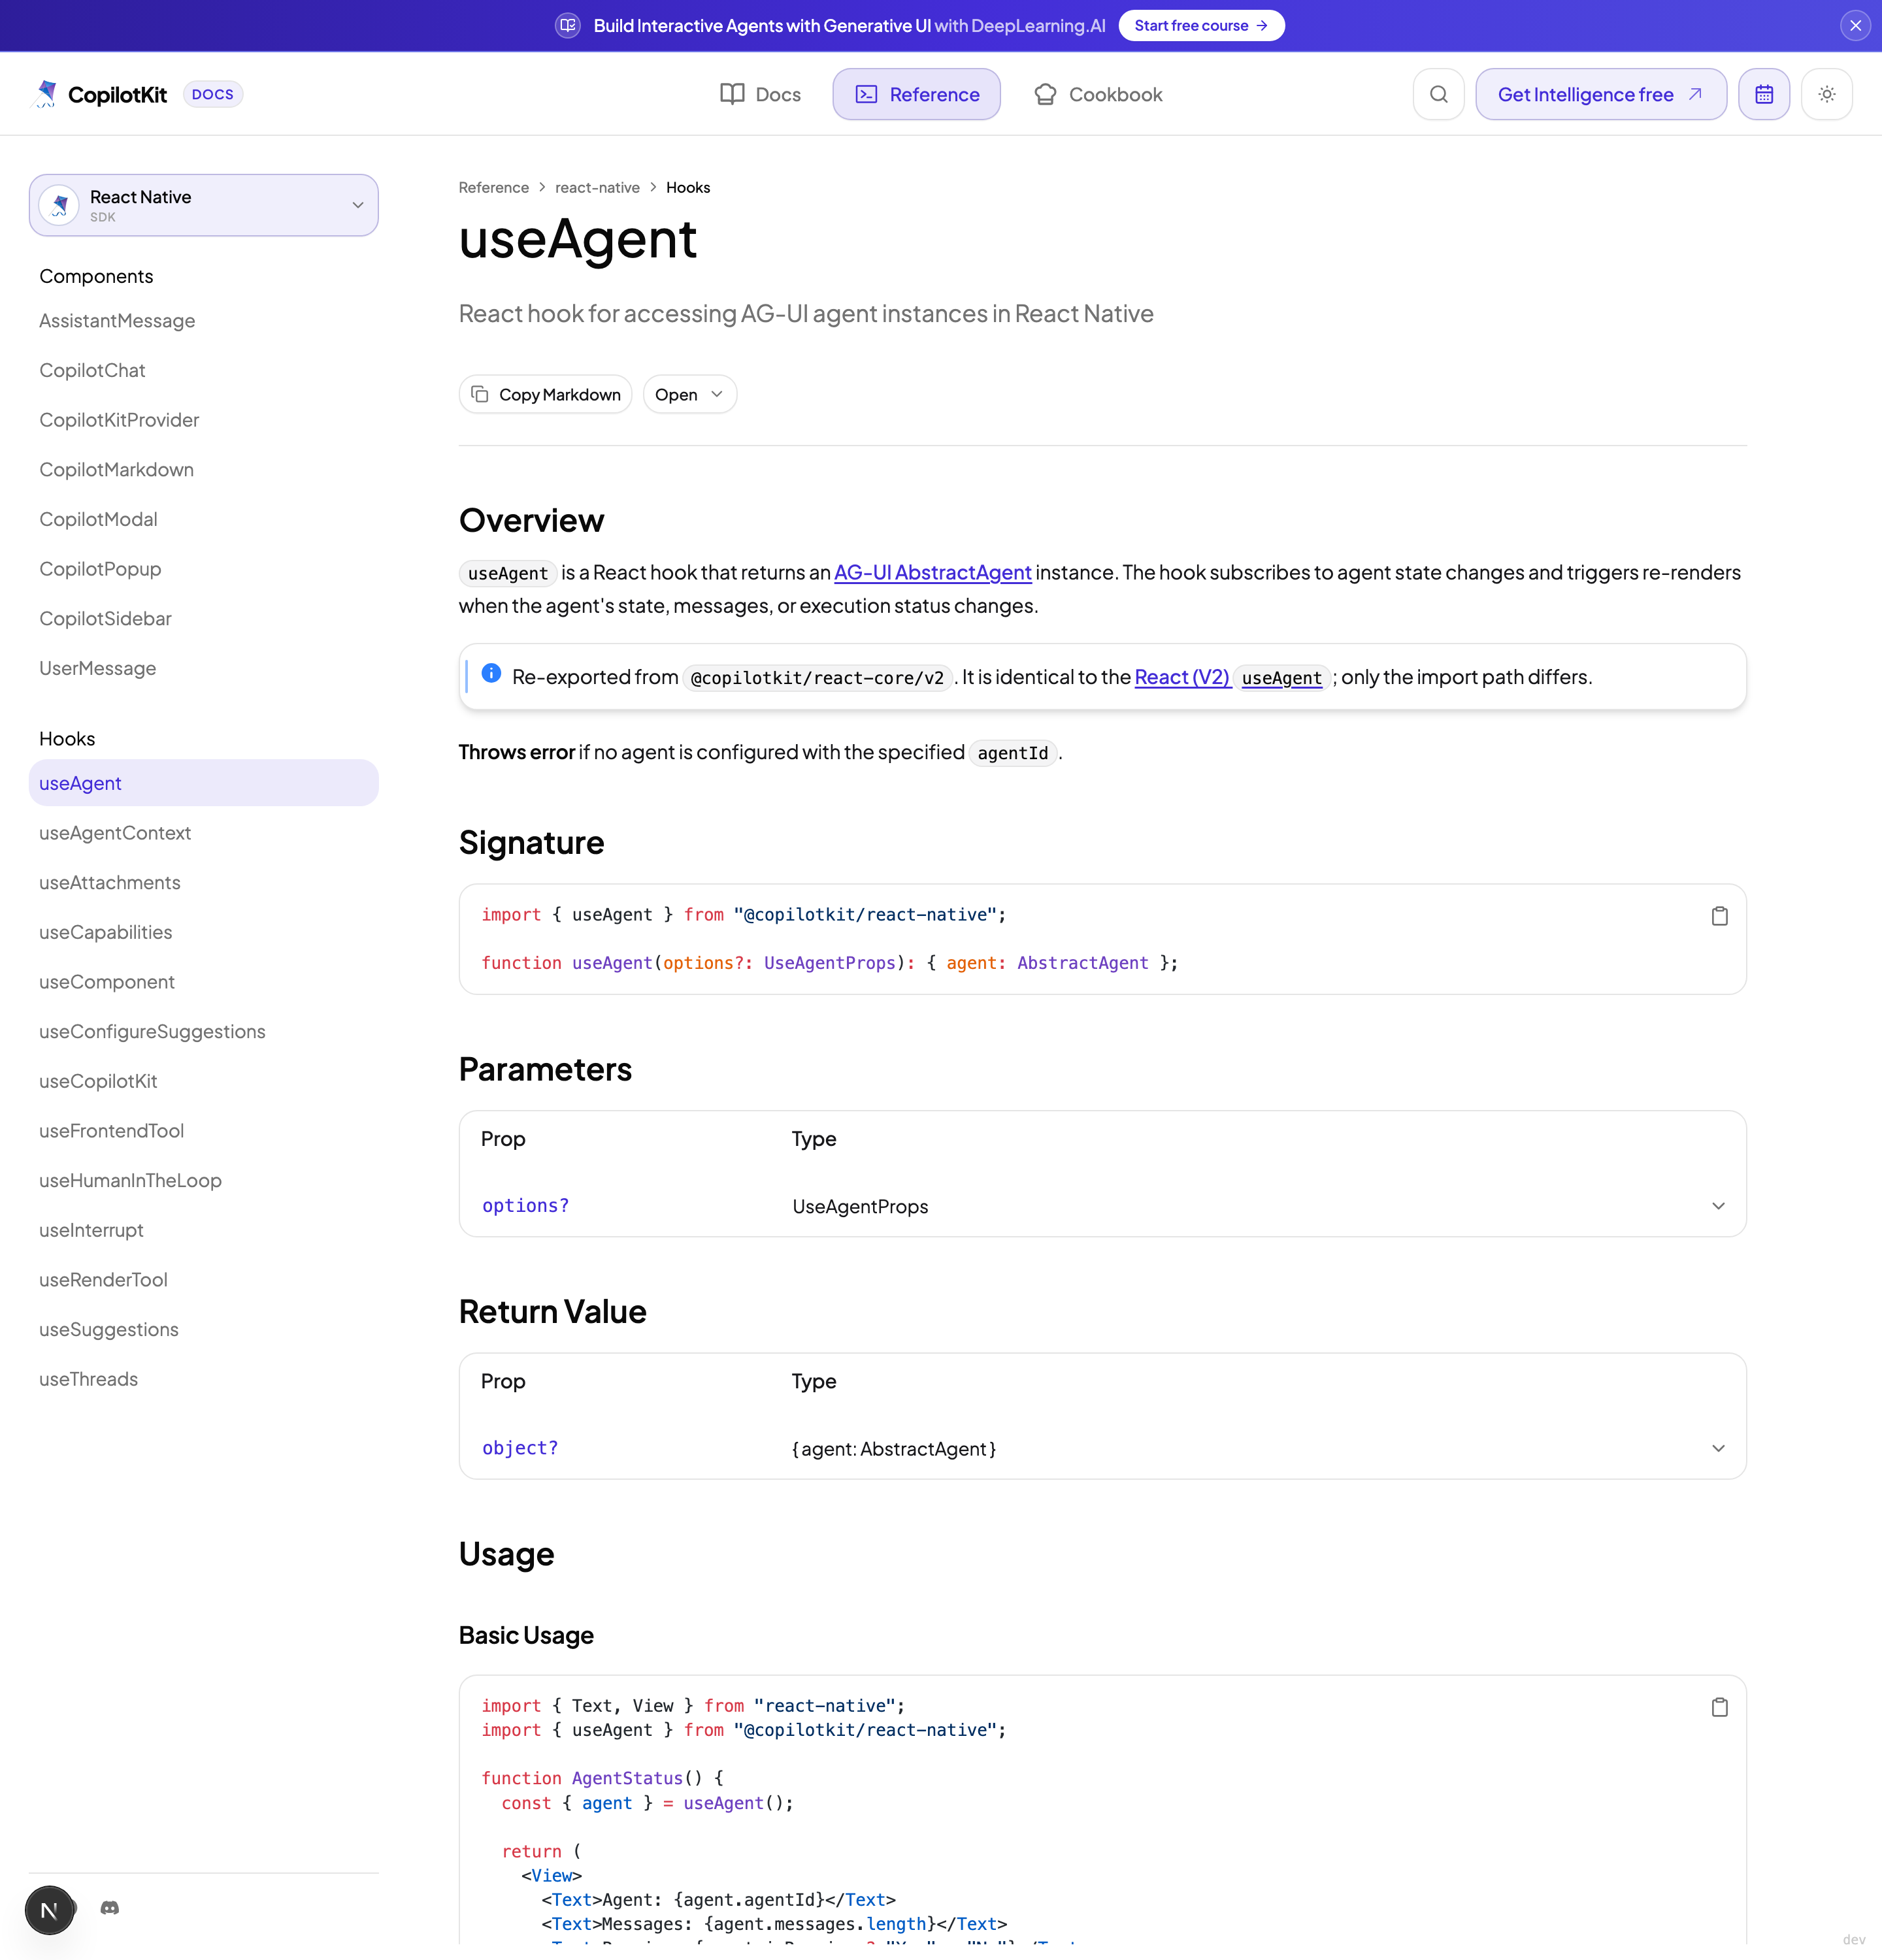Toggle light/dark theme sun icon
1882x1960 pixels.
tap(1827, 94)
